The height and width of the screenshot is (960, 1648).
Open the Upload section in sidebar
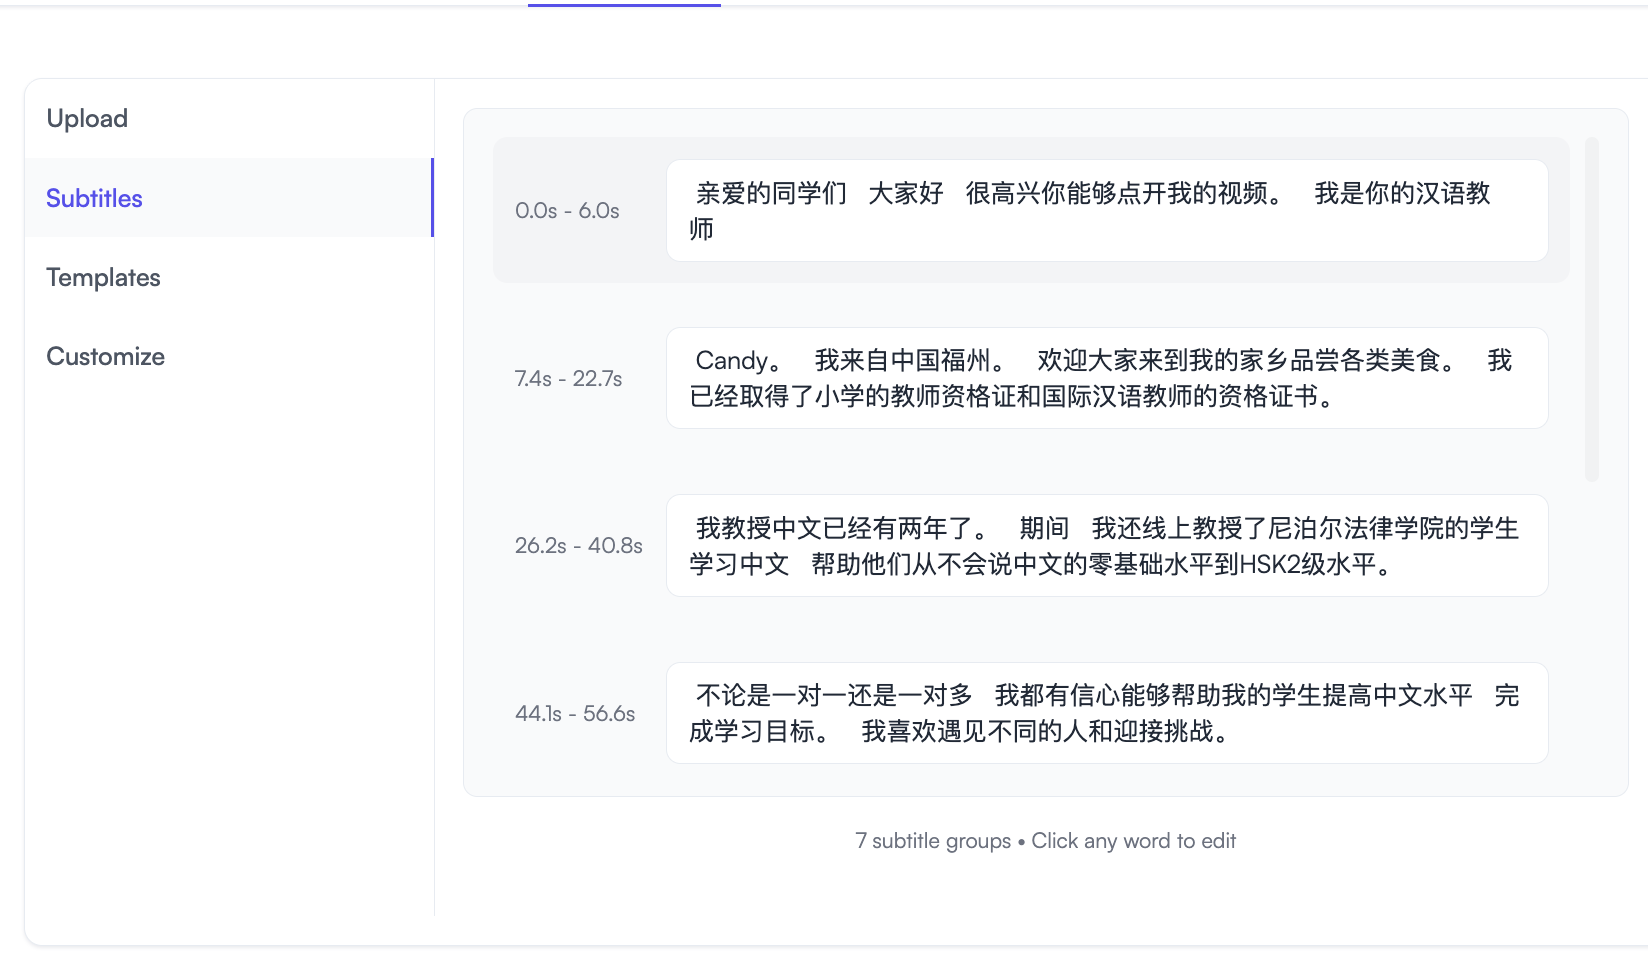point(87,118)
